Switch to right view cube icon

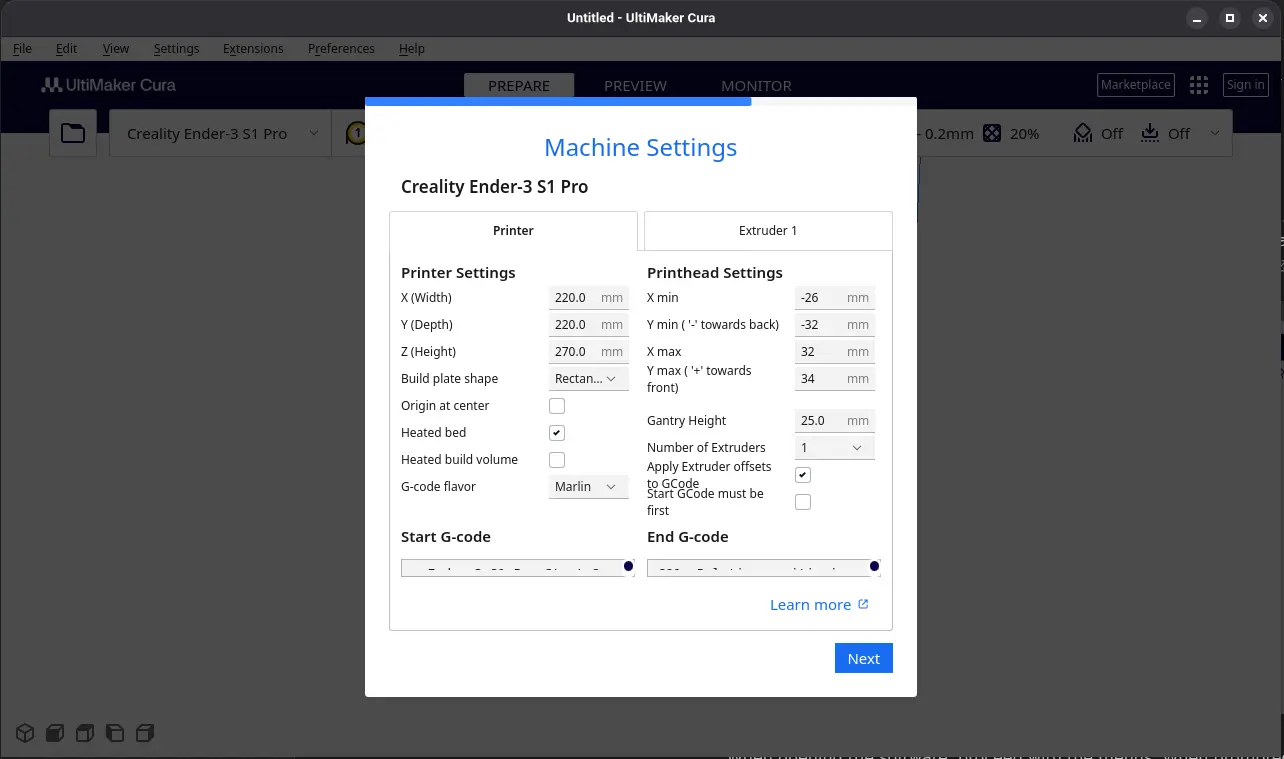tap(145, 733)
